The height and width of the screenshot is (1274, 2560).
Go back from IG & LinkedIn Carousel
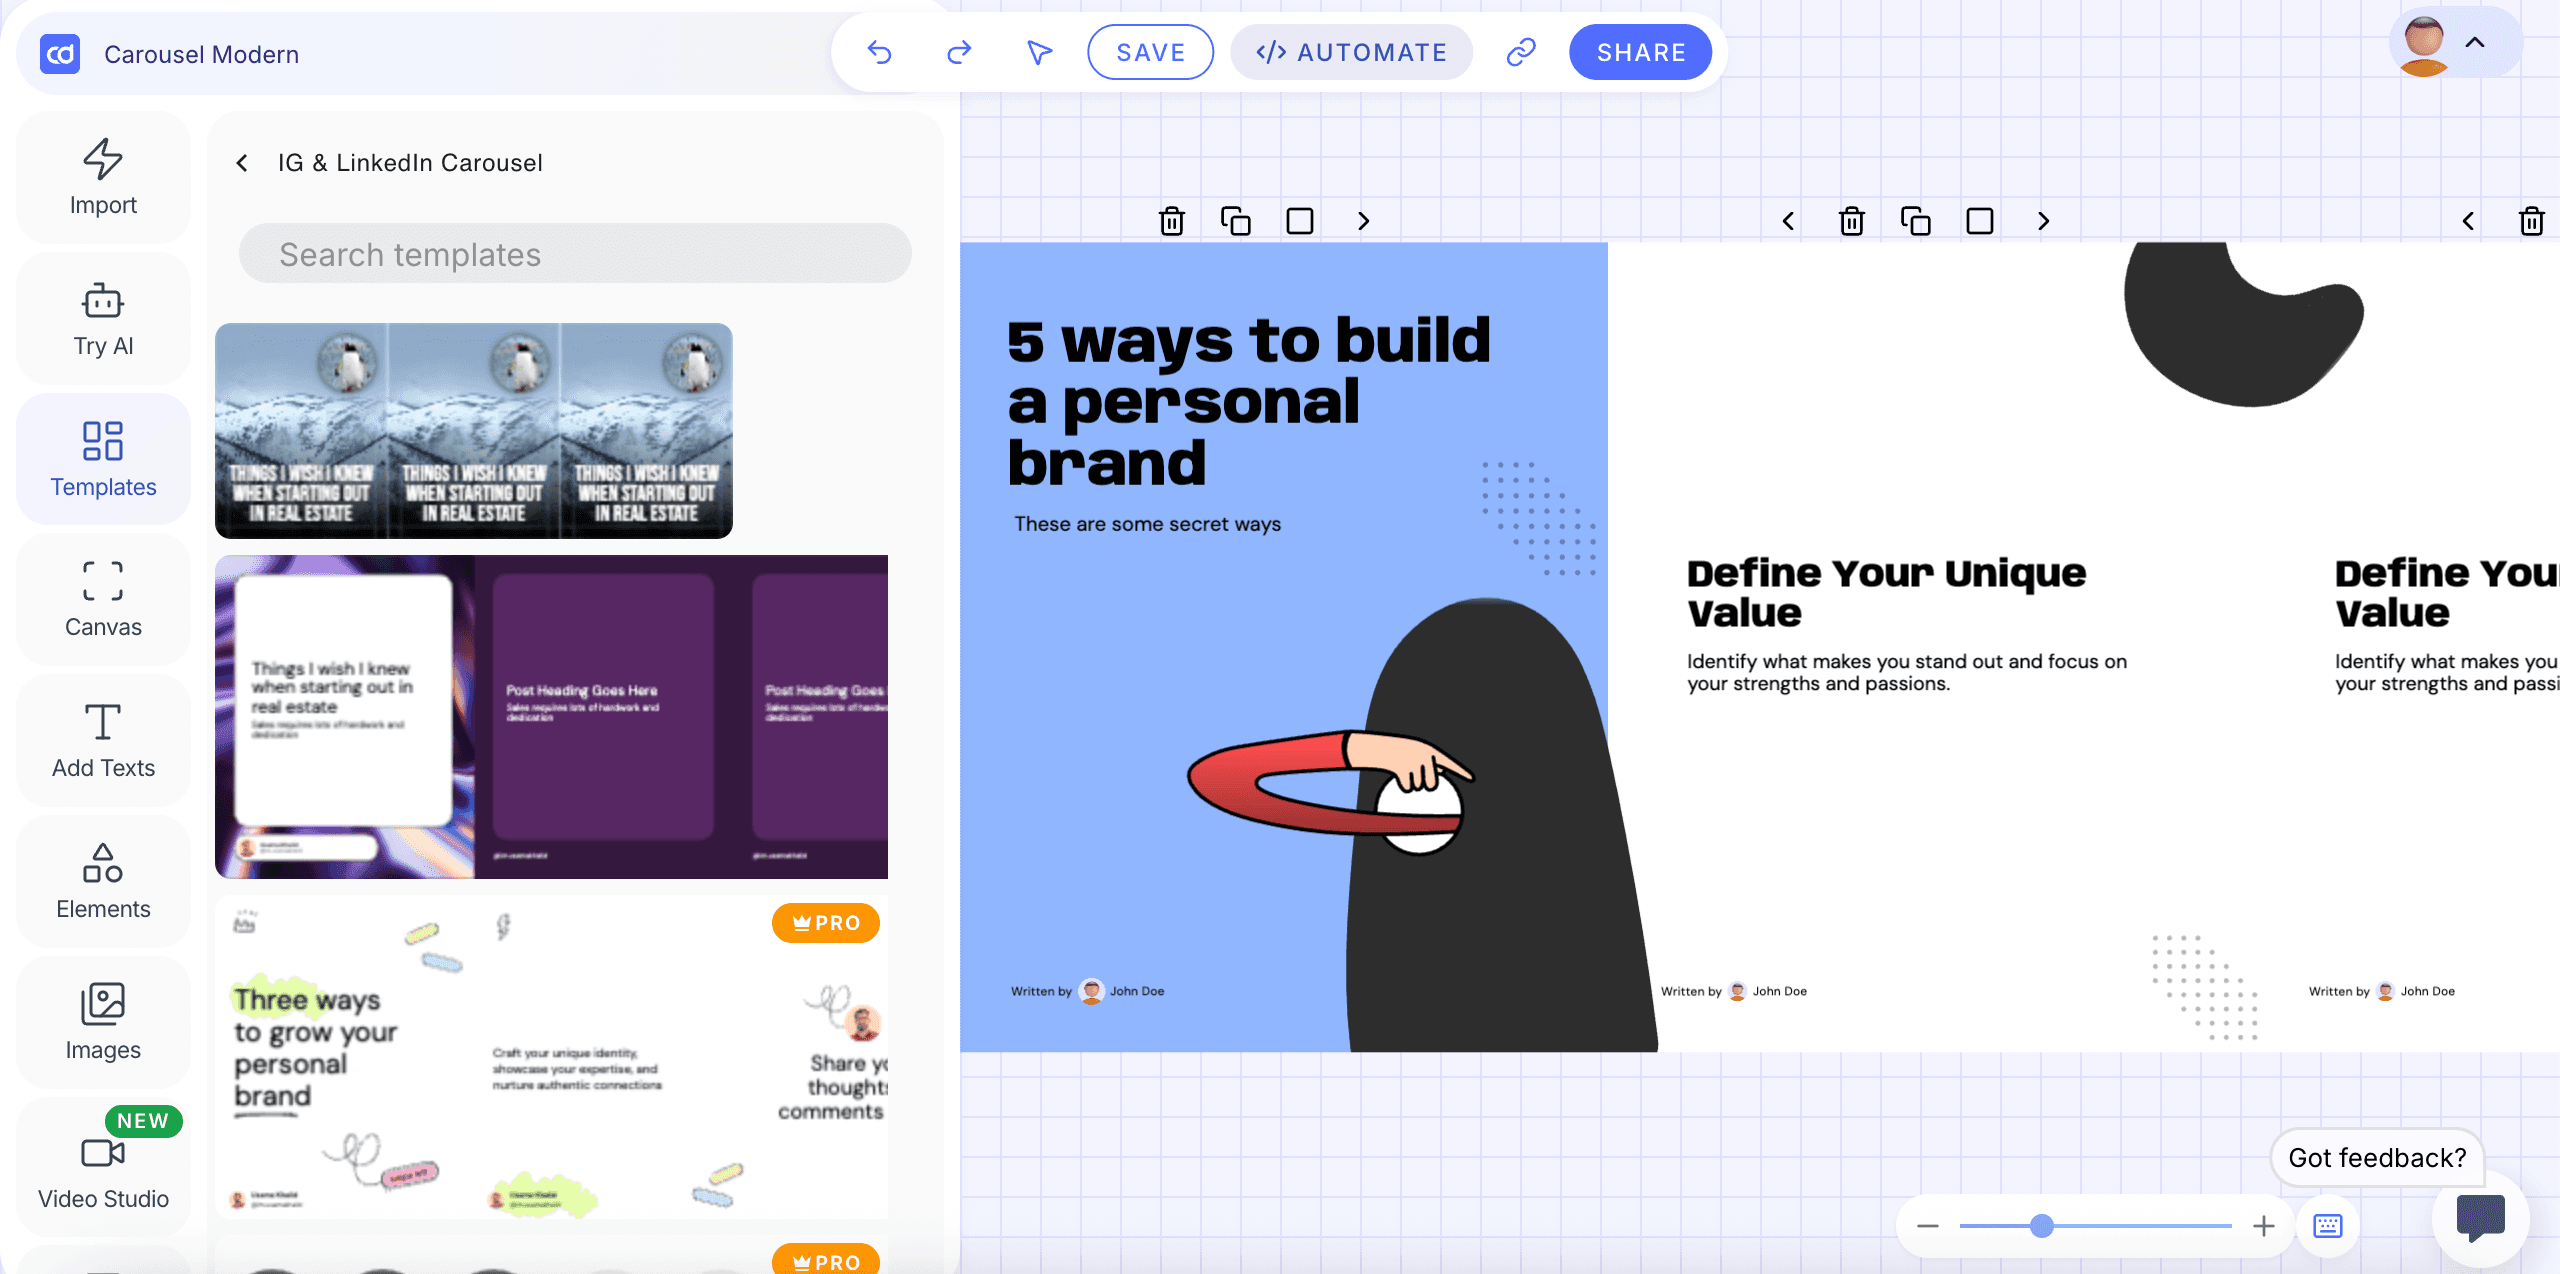(242, 163)
